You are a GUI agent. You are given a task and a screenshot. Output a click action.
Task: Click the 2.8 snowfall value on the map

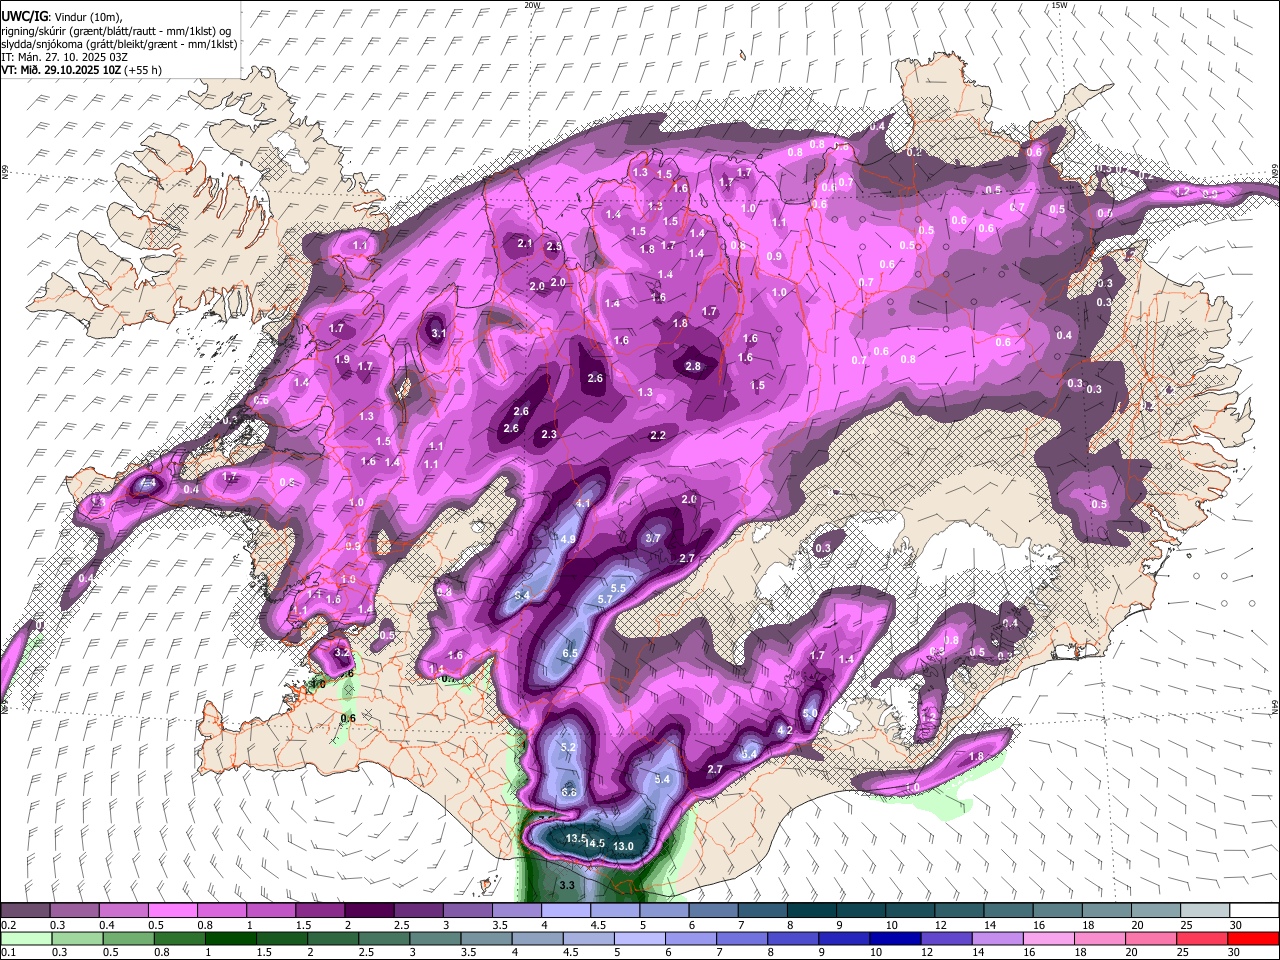[693, 366]
